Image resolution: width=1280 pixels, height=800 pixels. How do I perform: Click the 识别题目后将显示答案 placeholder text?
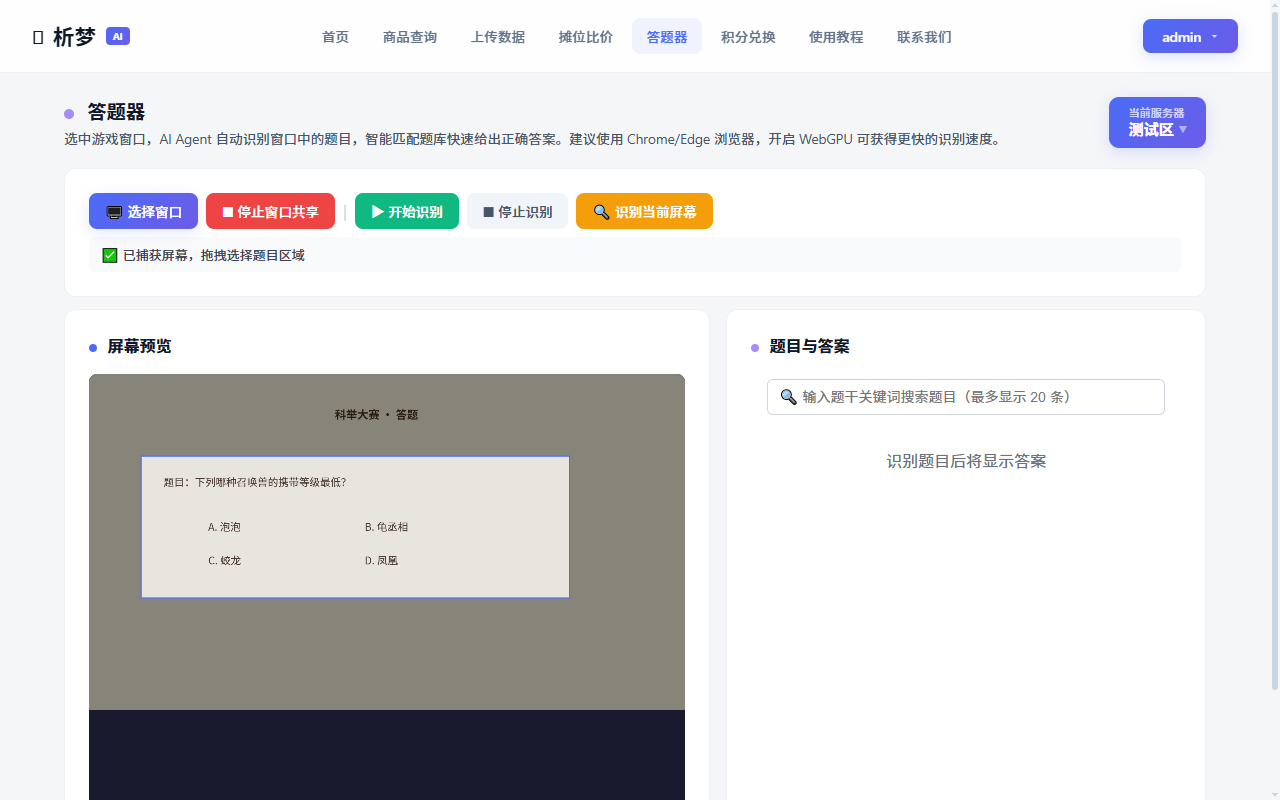(x=966, y=461)
